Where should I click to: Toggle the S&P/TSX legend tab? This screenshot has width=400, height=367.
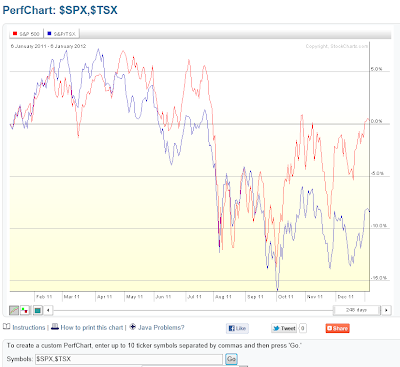61,34
